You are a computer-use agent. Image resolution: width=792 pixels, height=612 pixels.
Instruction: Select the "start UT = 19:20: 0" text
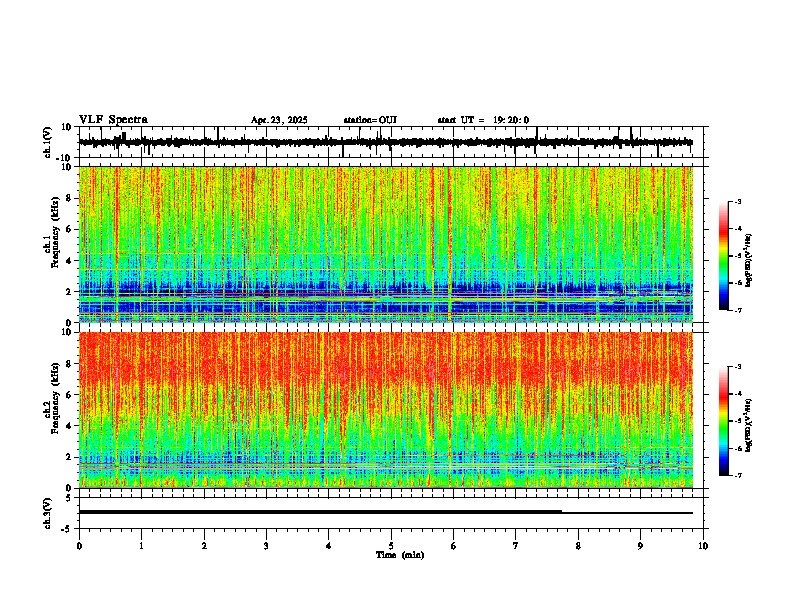[483, 120]
